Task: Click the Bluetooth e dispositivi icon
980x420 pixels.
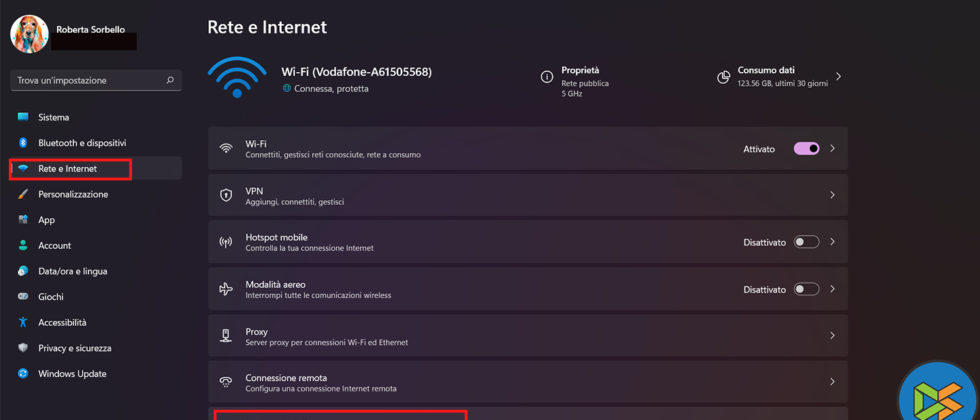Action: 23,143
